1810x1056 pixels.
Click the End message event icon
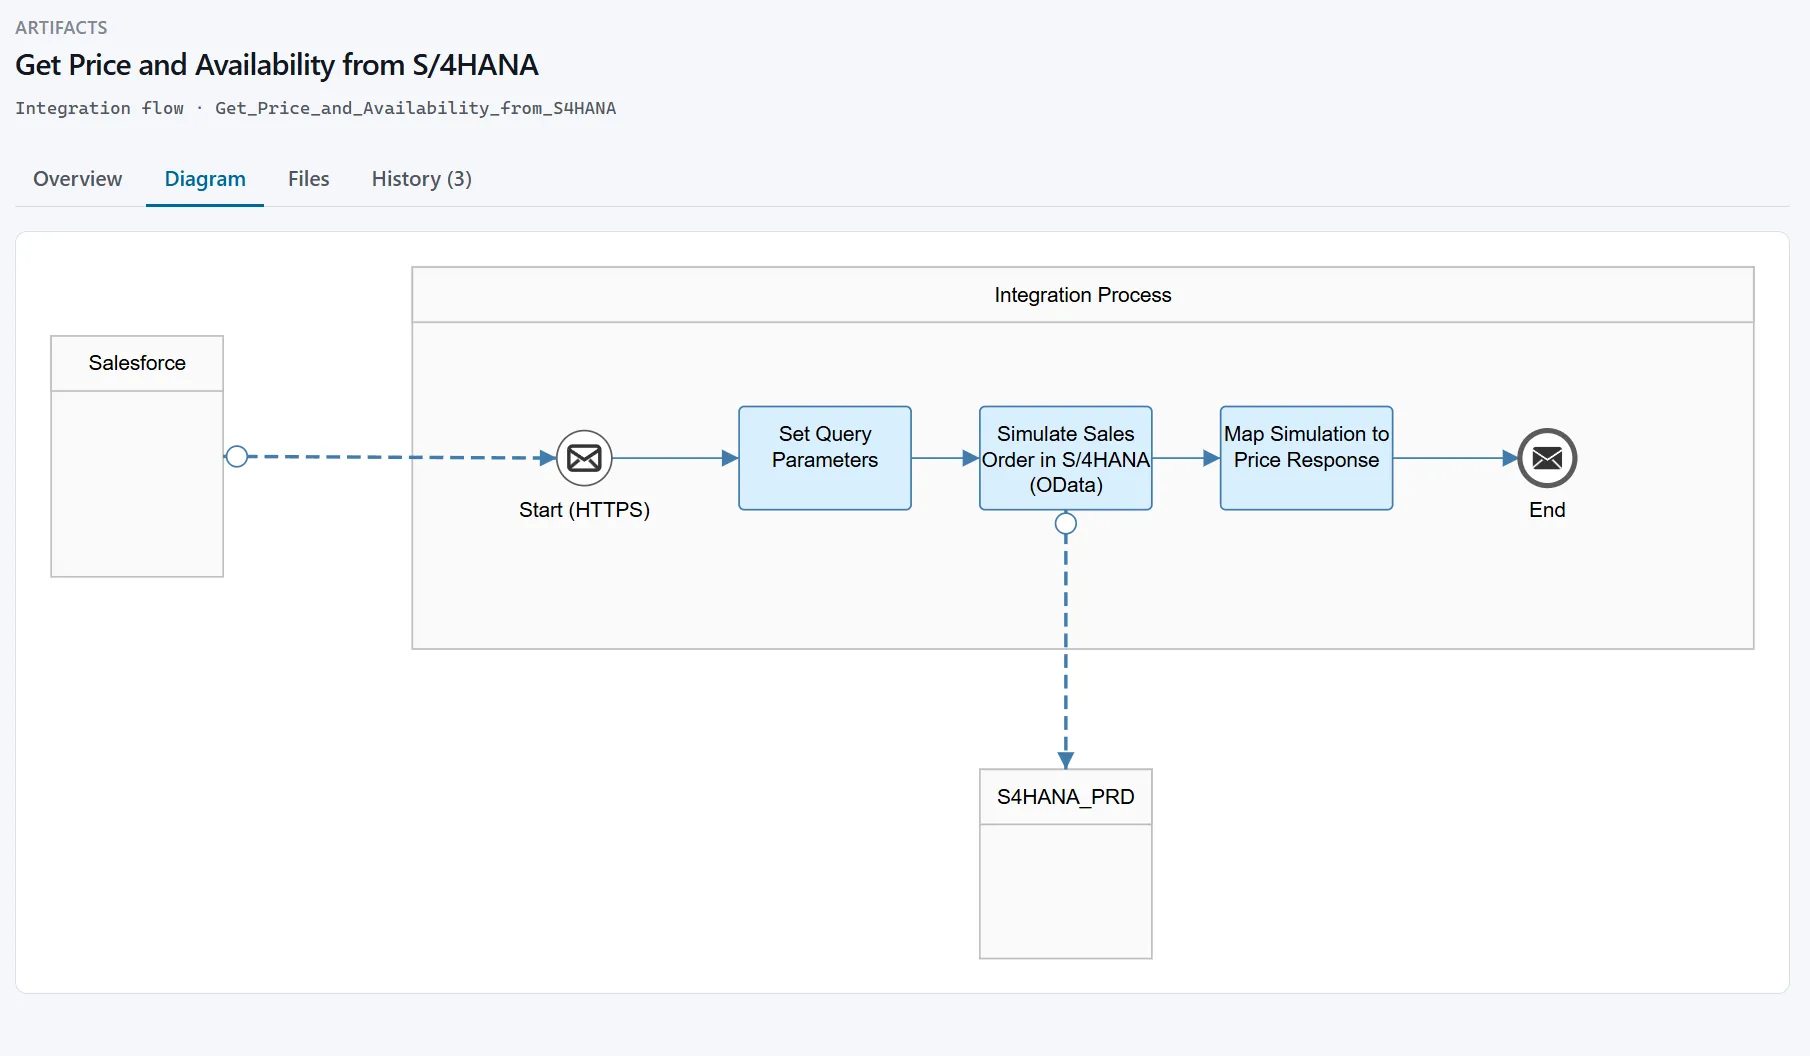point(1547,458)
